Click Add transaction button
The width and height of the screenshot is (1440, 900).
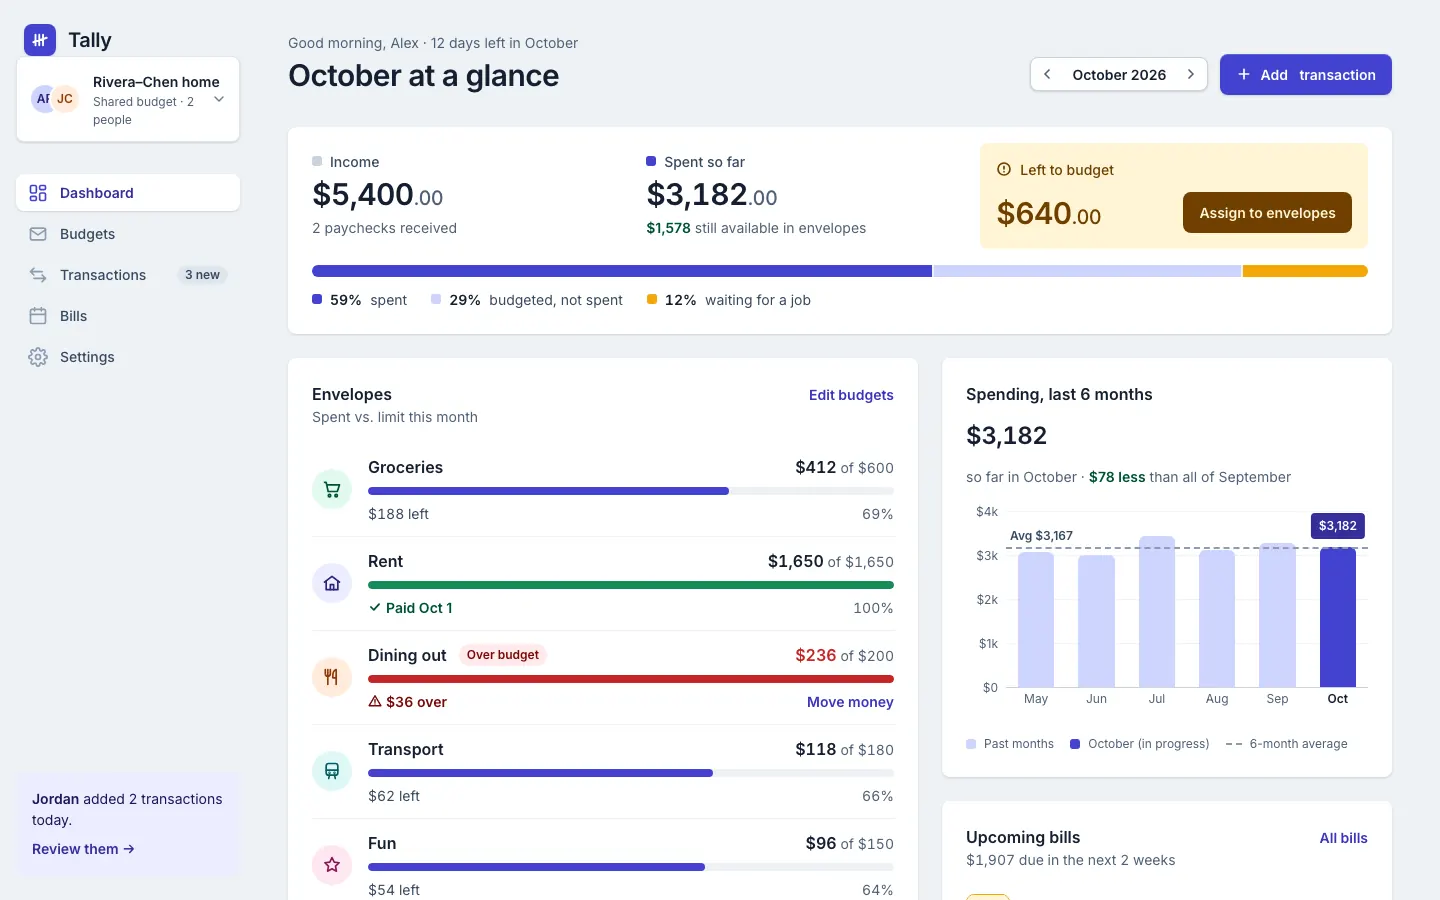click(x=1306, y=75)
